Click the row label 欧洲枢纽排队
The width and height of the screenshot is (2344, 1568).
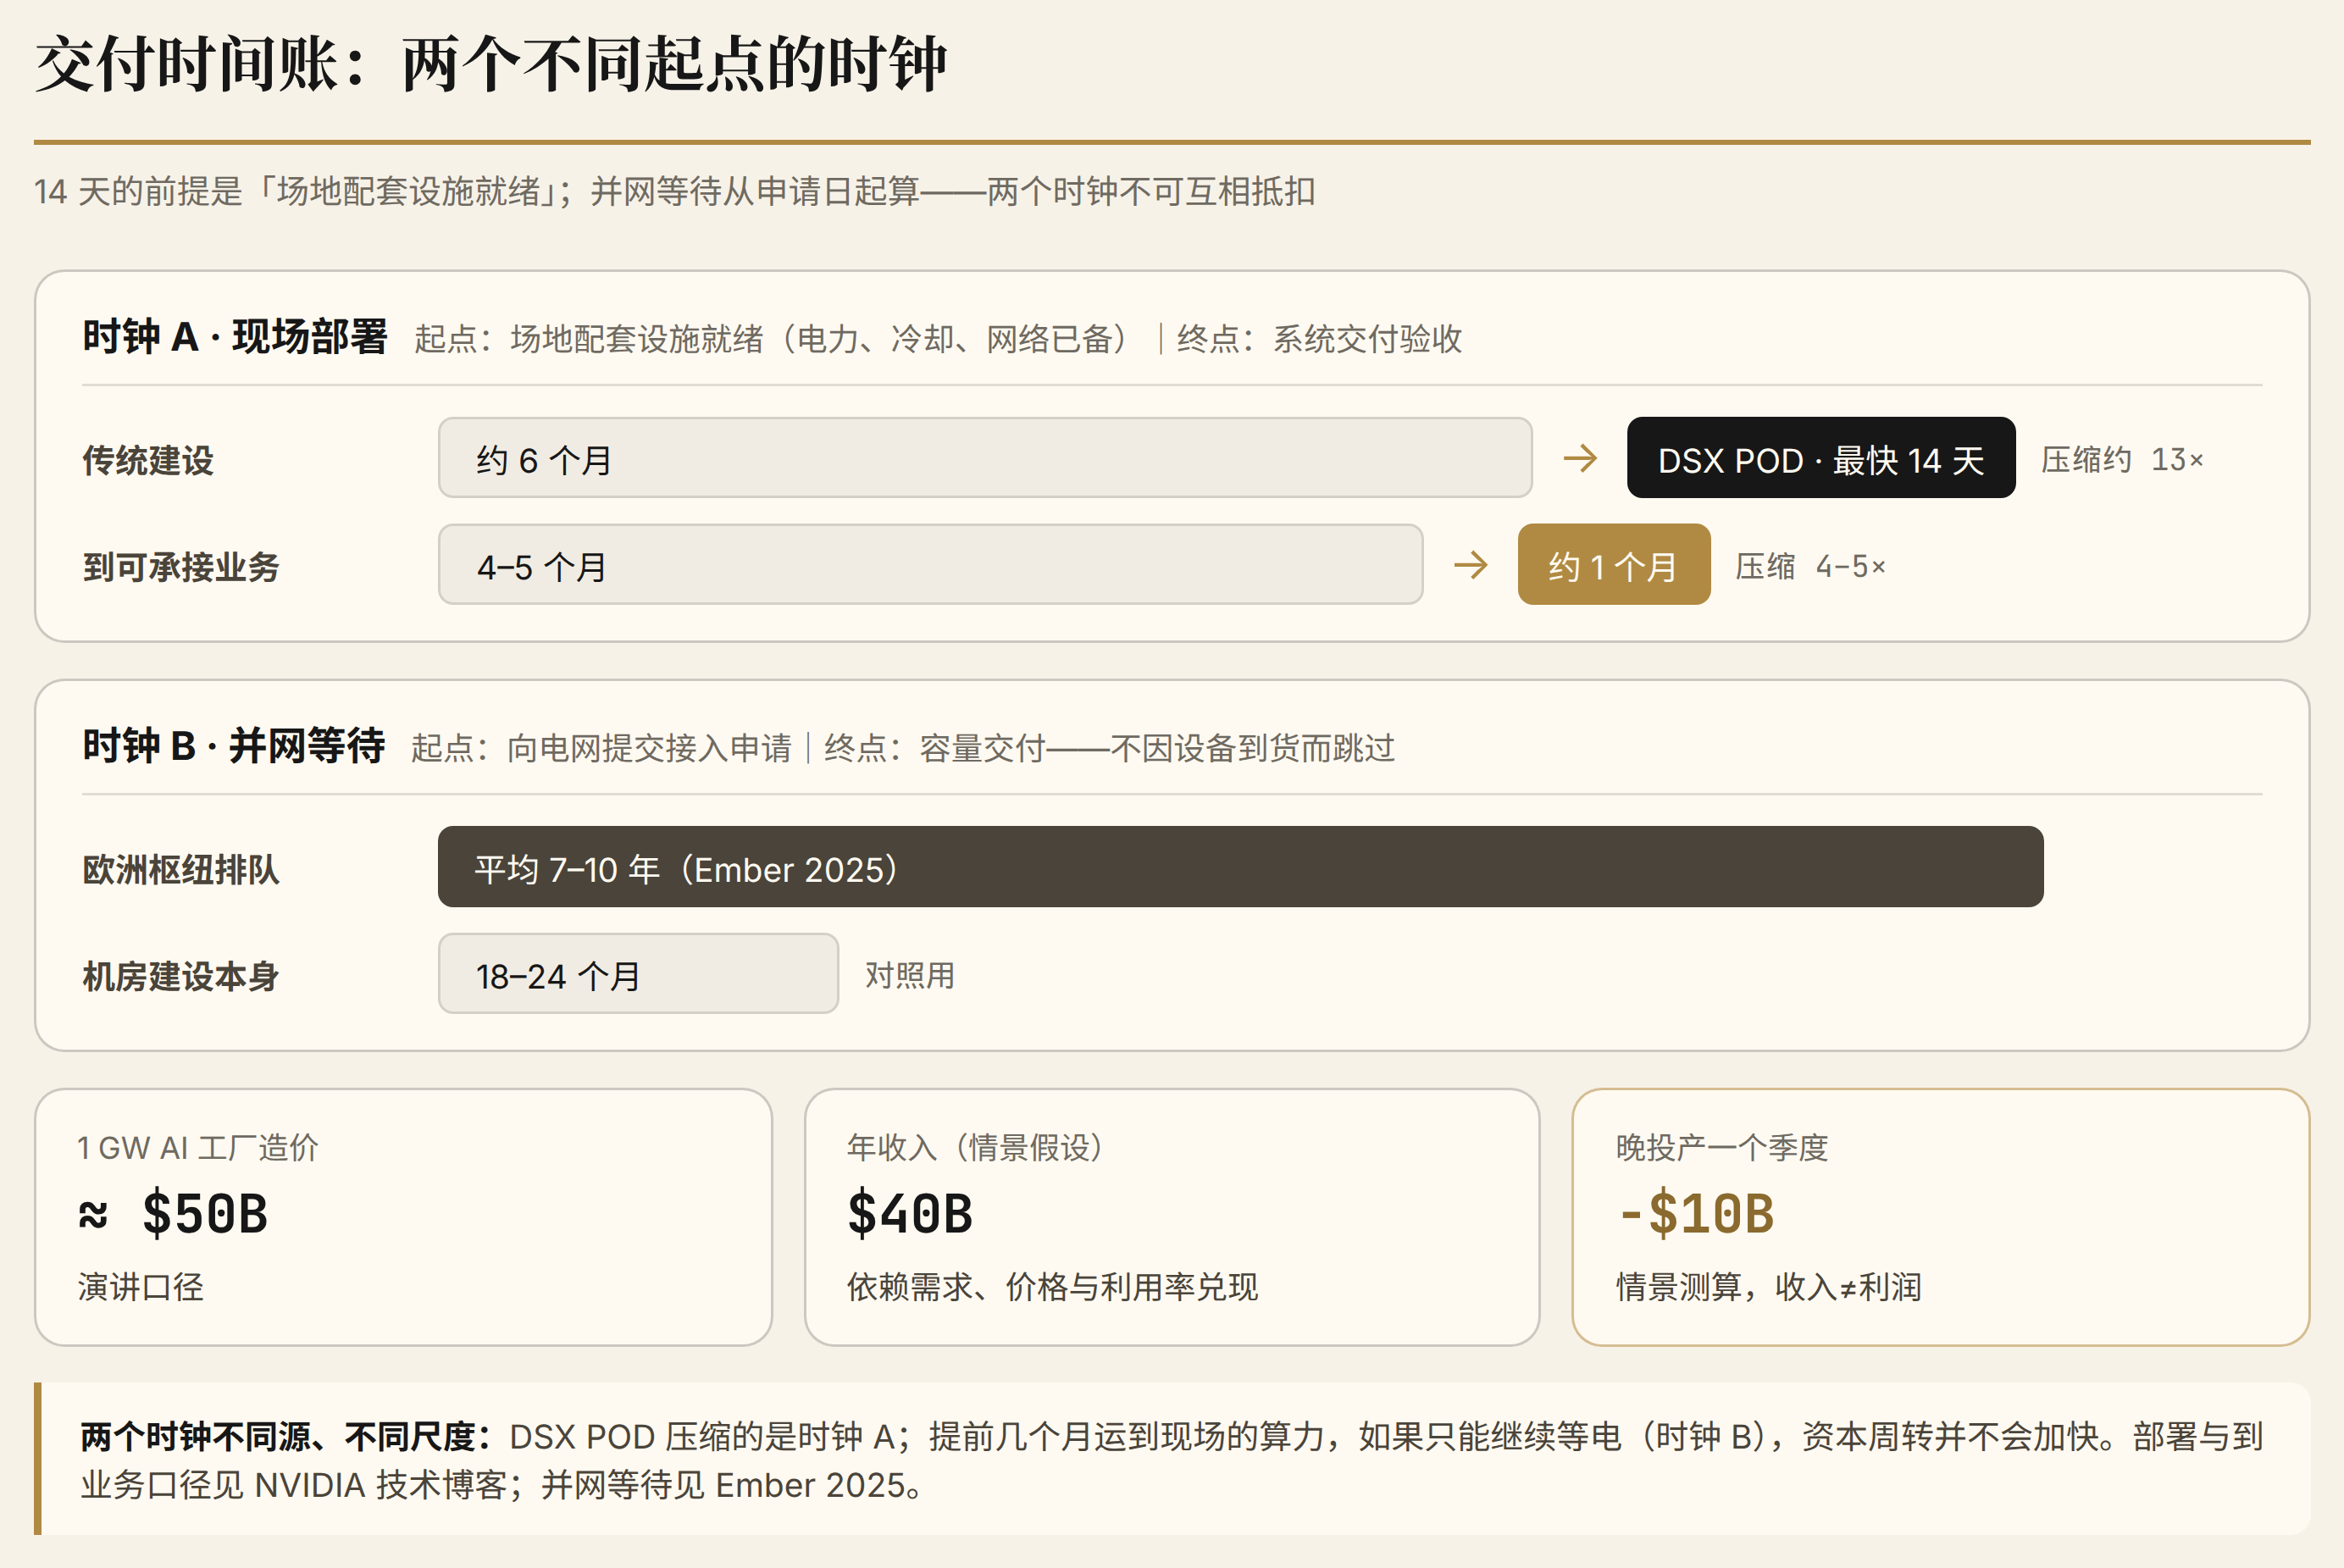[x=181, y=869]
